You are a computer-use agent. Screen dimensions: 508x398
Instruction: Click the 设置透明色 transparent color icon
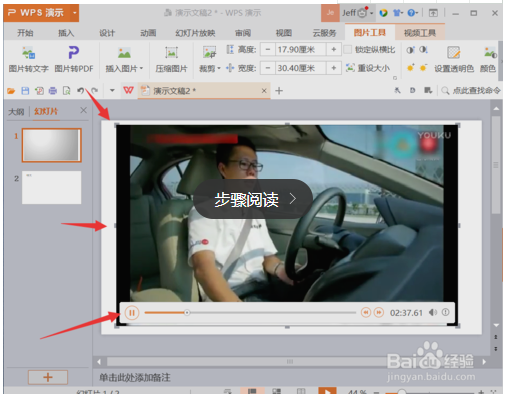coord(453,53)
